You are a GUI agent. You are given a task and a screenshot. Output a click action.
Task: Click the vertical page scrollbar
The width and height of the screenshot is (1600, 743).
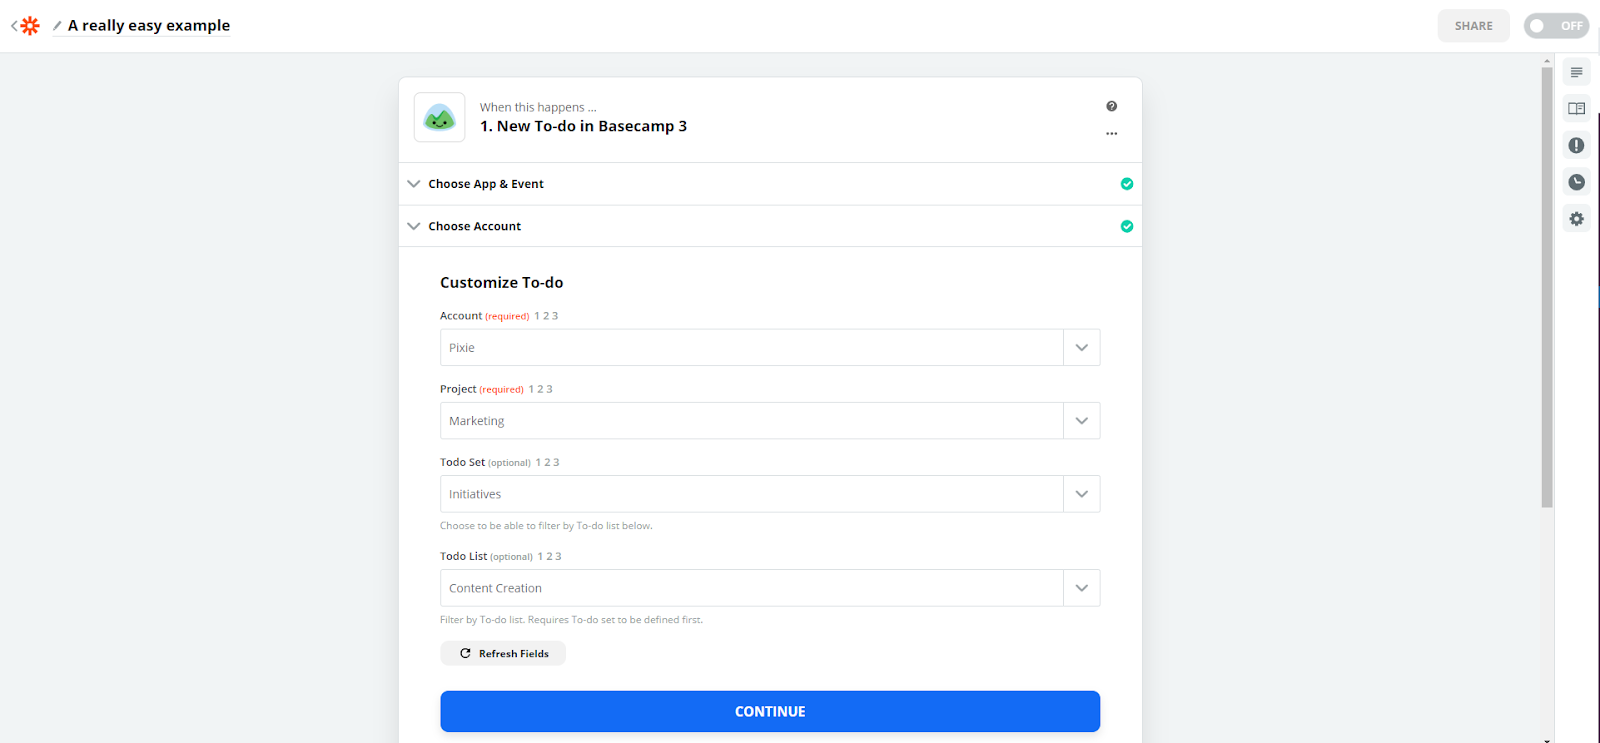pos(1547,288)
